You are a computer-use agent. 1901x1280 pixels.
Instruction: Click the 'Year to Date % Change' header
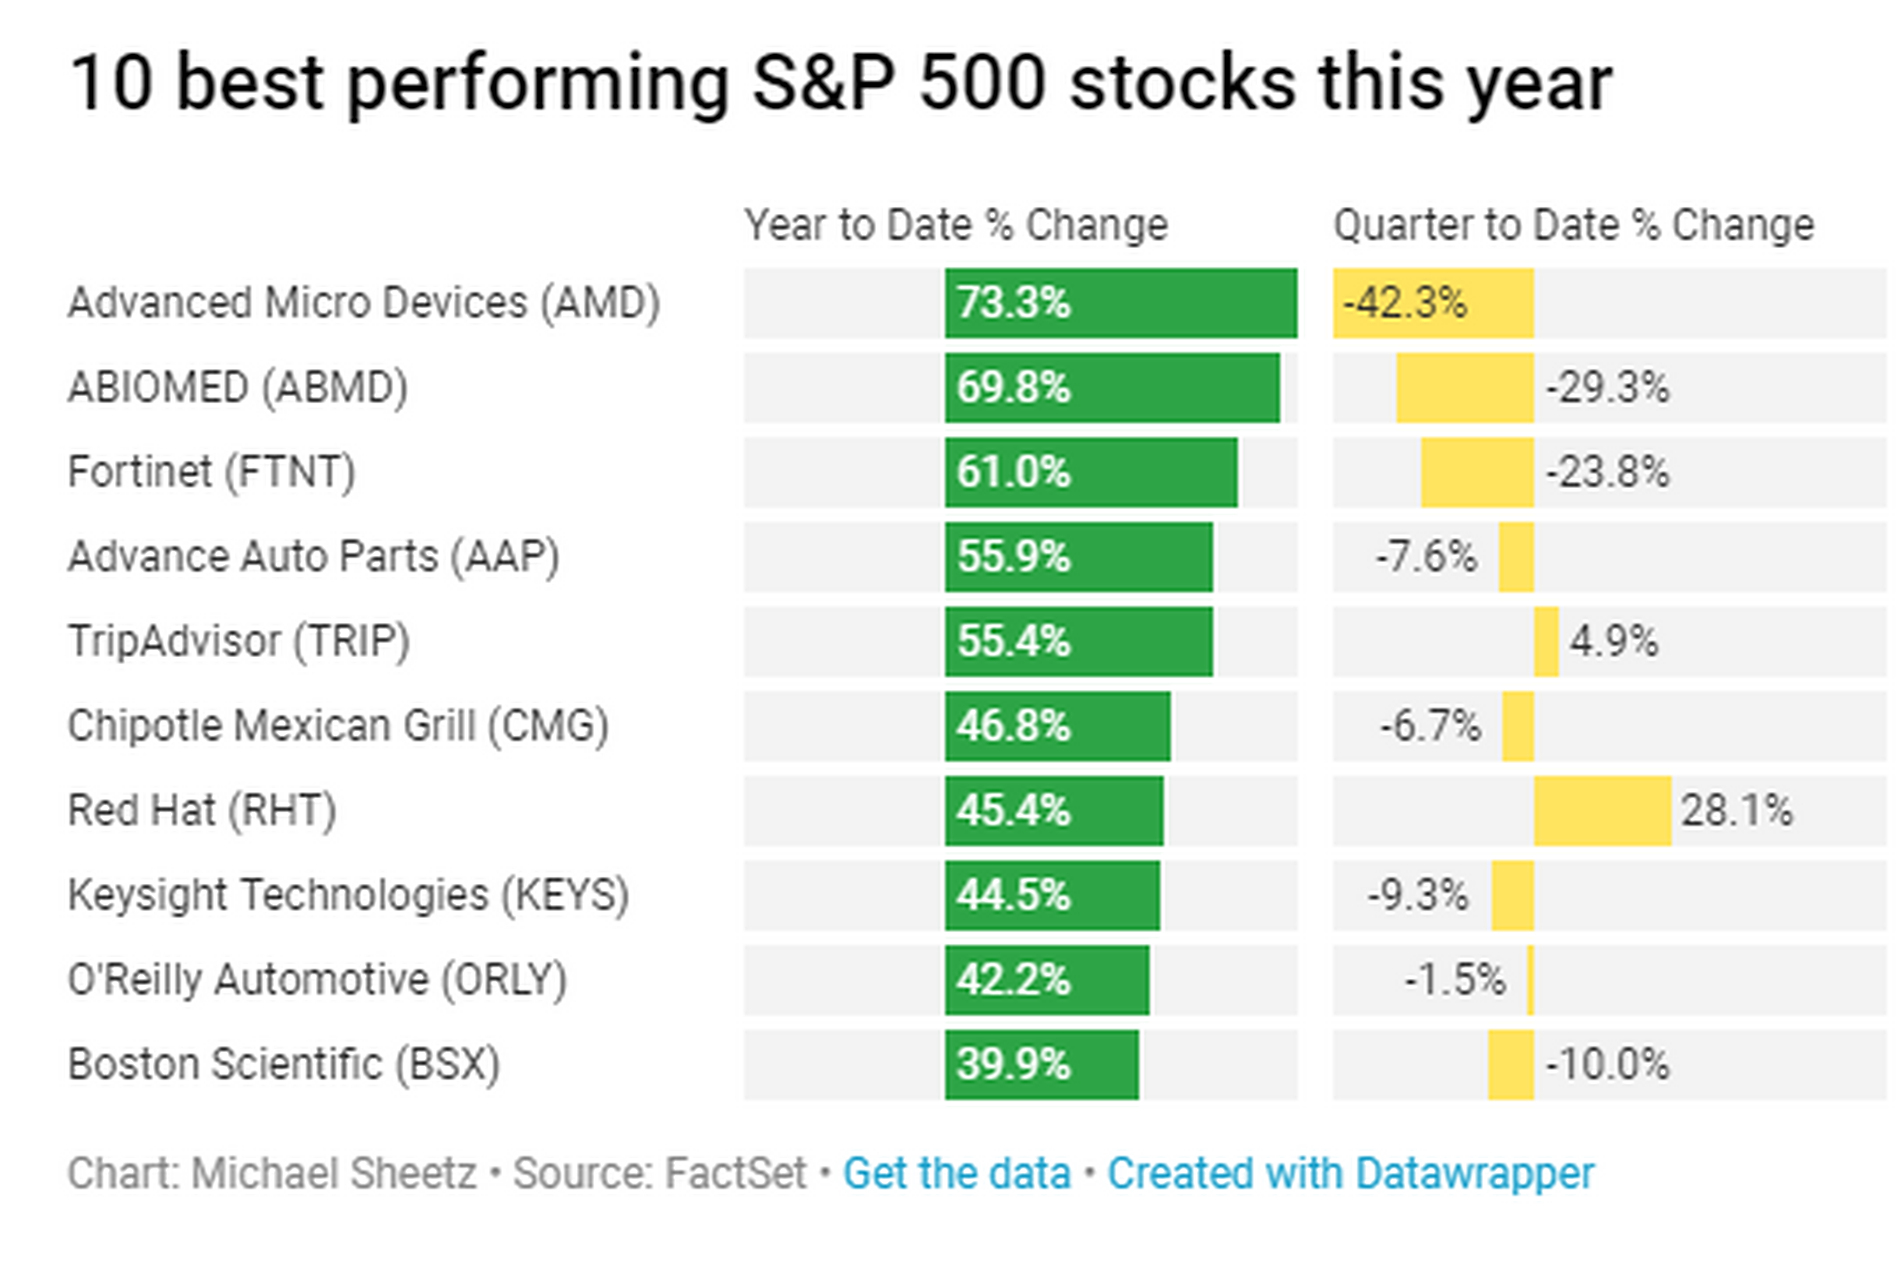956,225
